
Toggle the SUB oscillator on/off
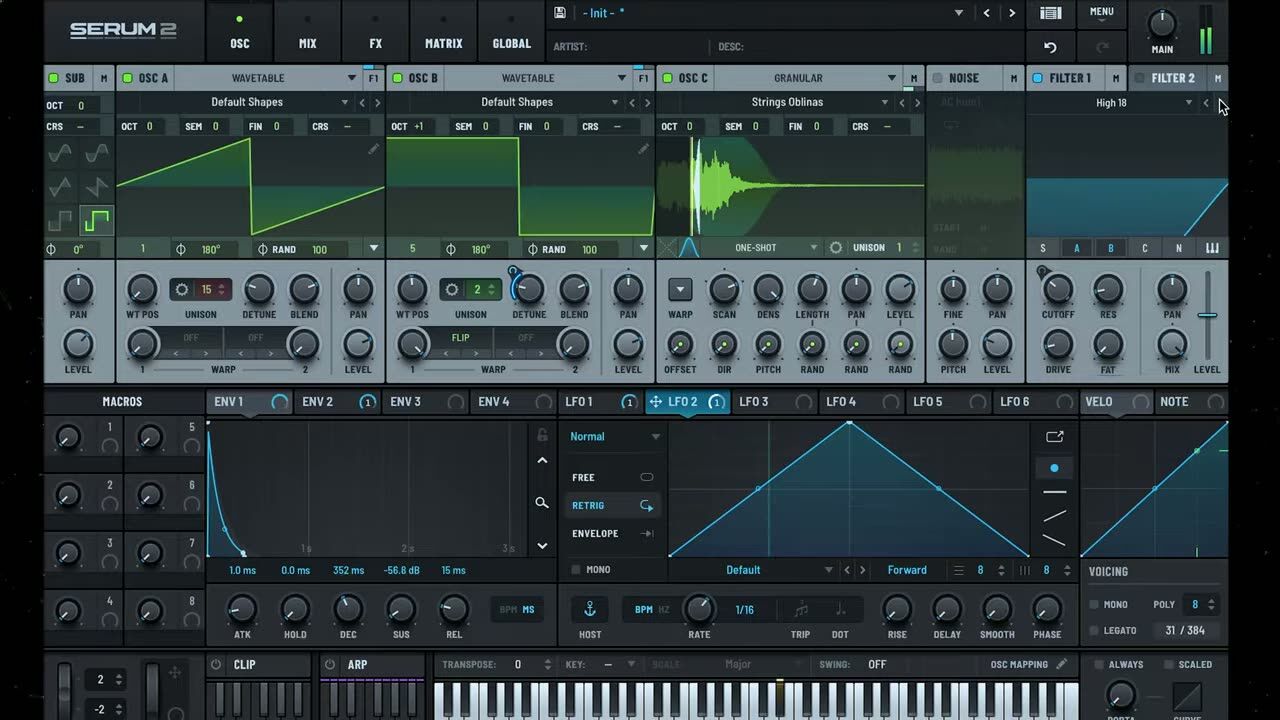(x=54, y=78)
